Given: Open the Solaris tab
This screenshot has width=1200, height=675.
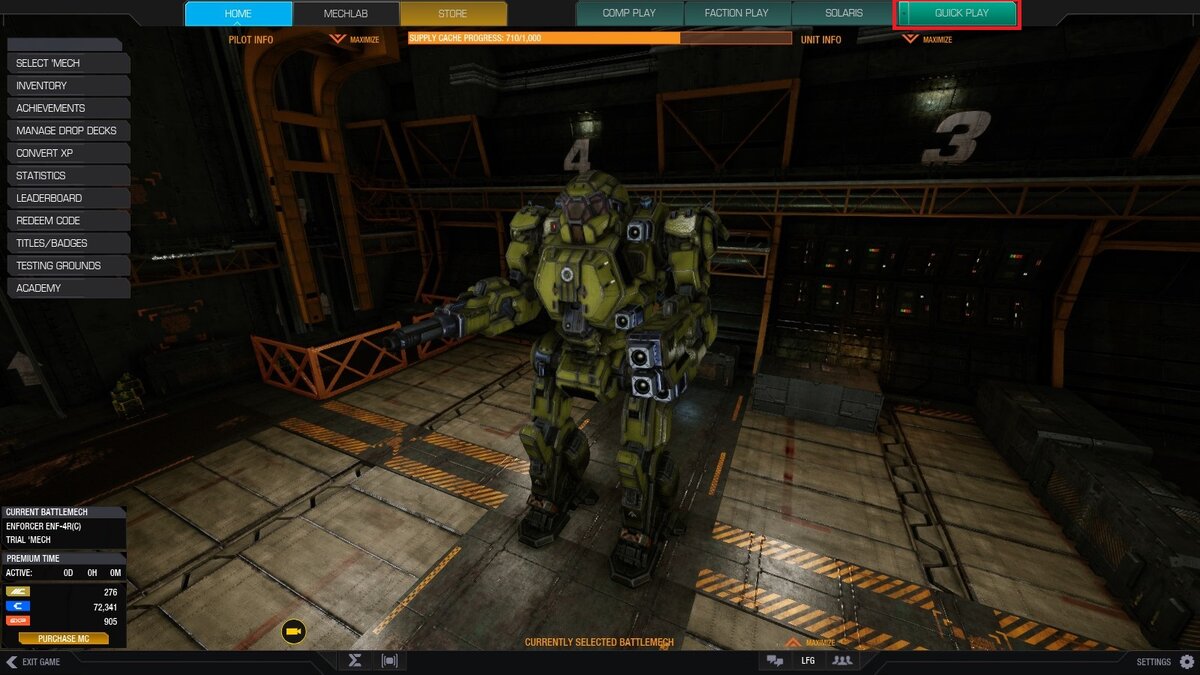Looking at the screenshot, I should click(x=844, y=13).
